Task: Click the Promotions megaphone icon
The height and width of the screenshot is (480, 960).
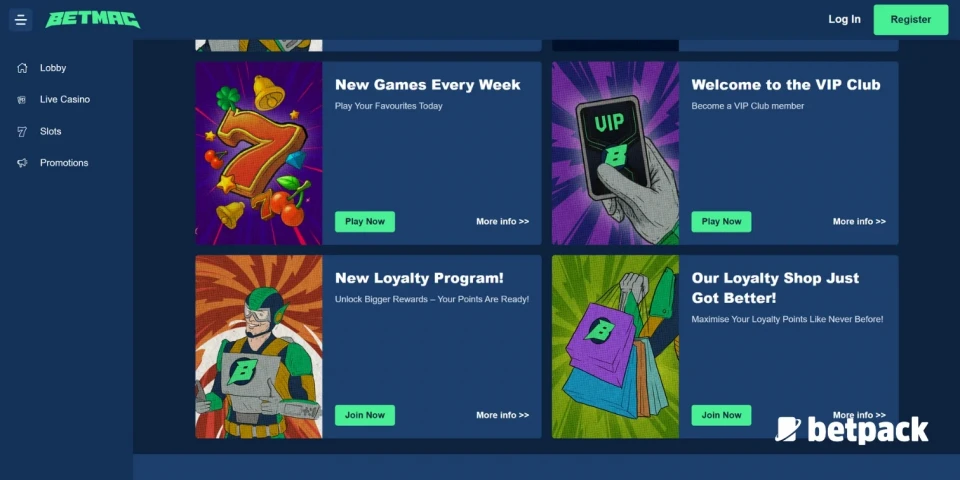Action: pyautogui.click(x=22, y=163)
